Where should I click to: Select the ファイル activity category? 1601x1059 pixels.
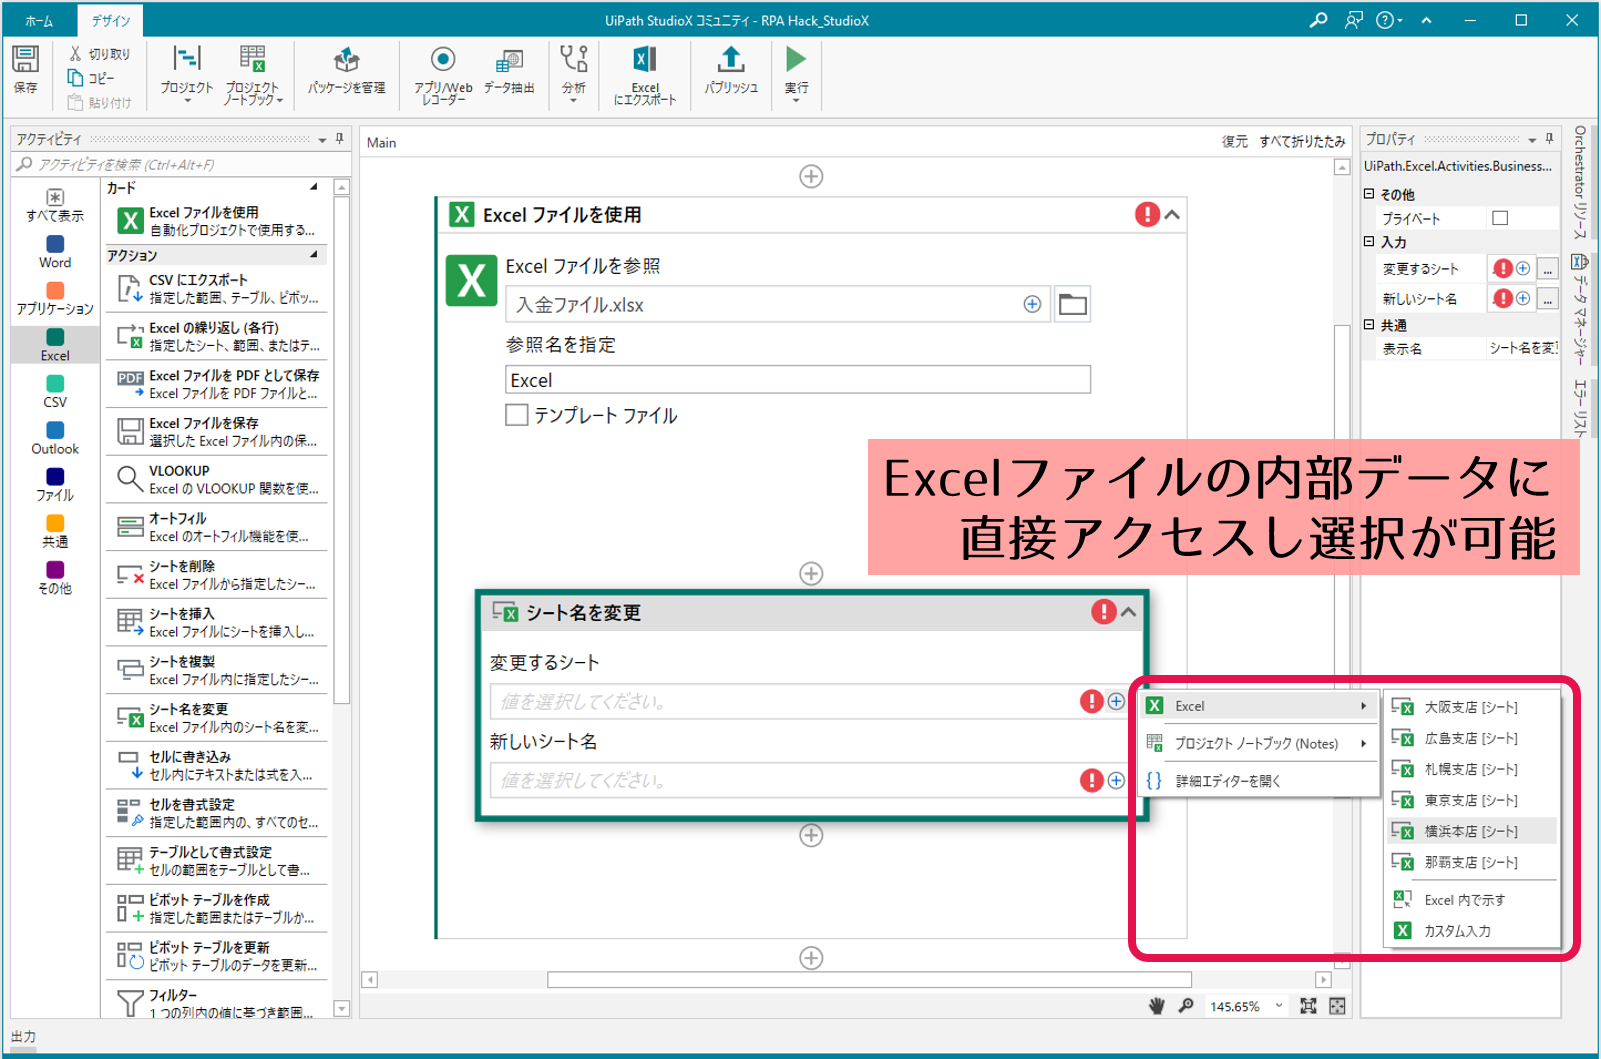coord(55,485)
